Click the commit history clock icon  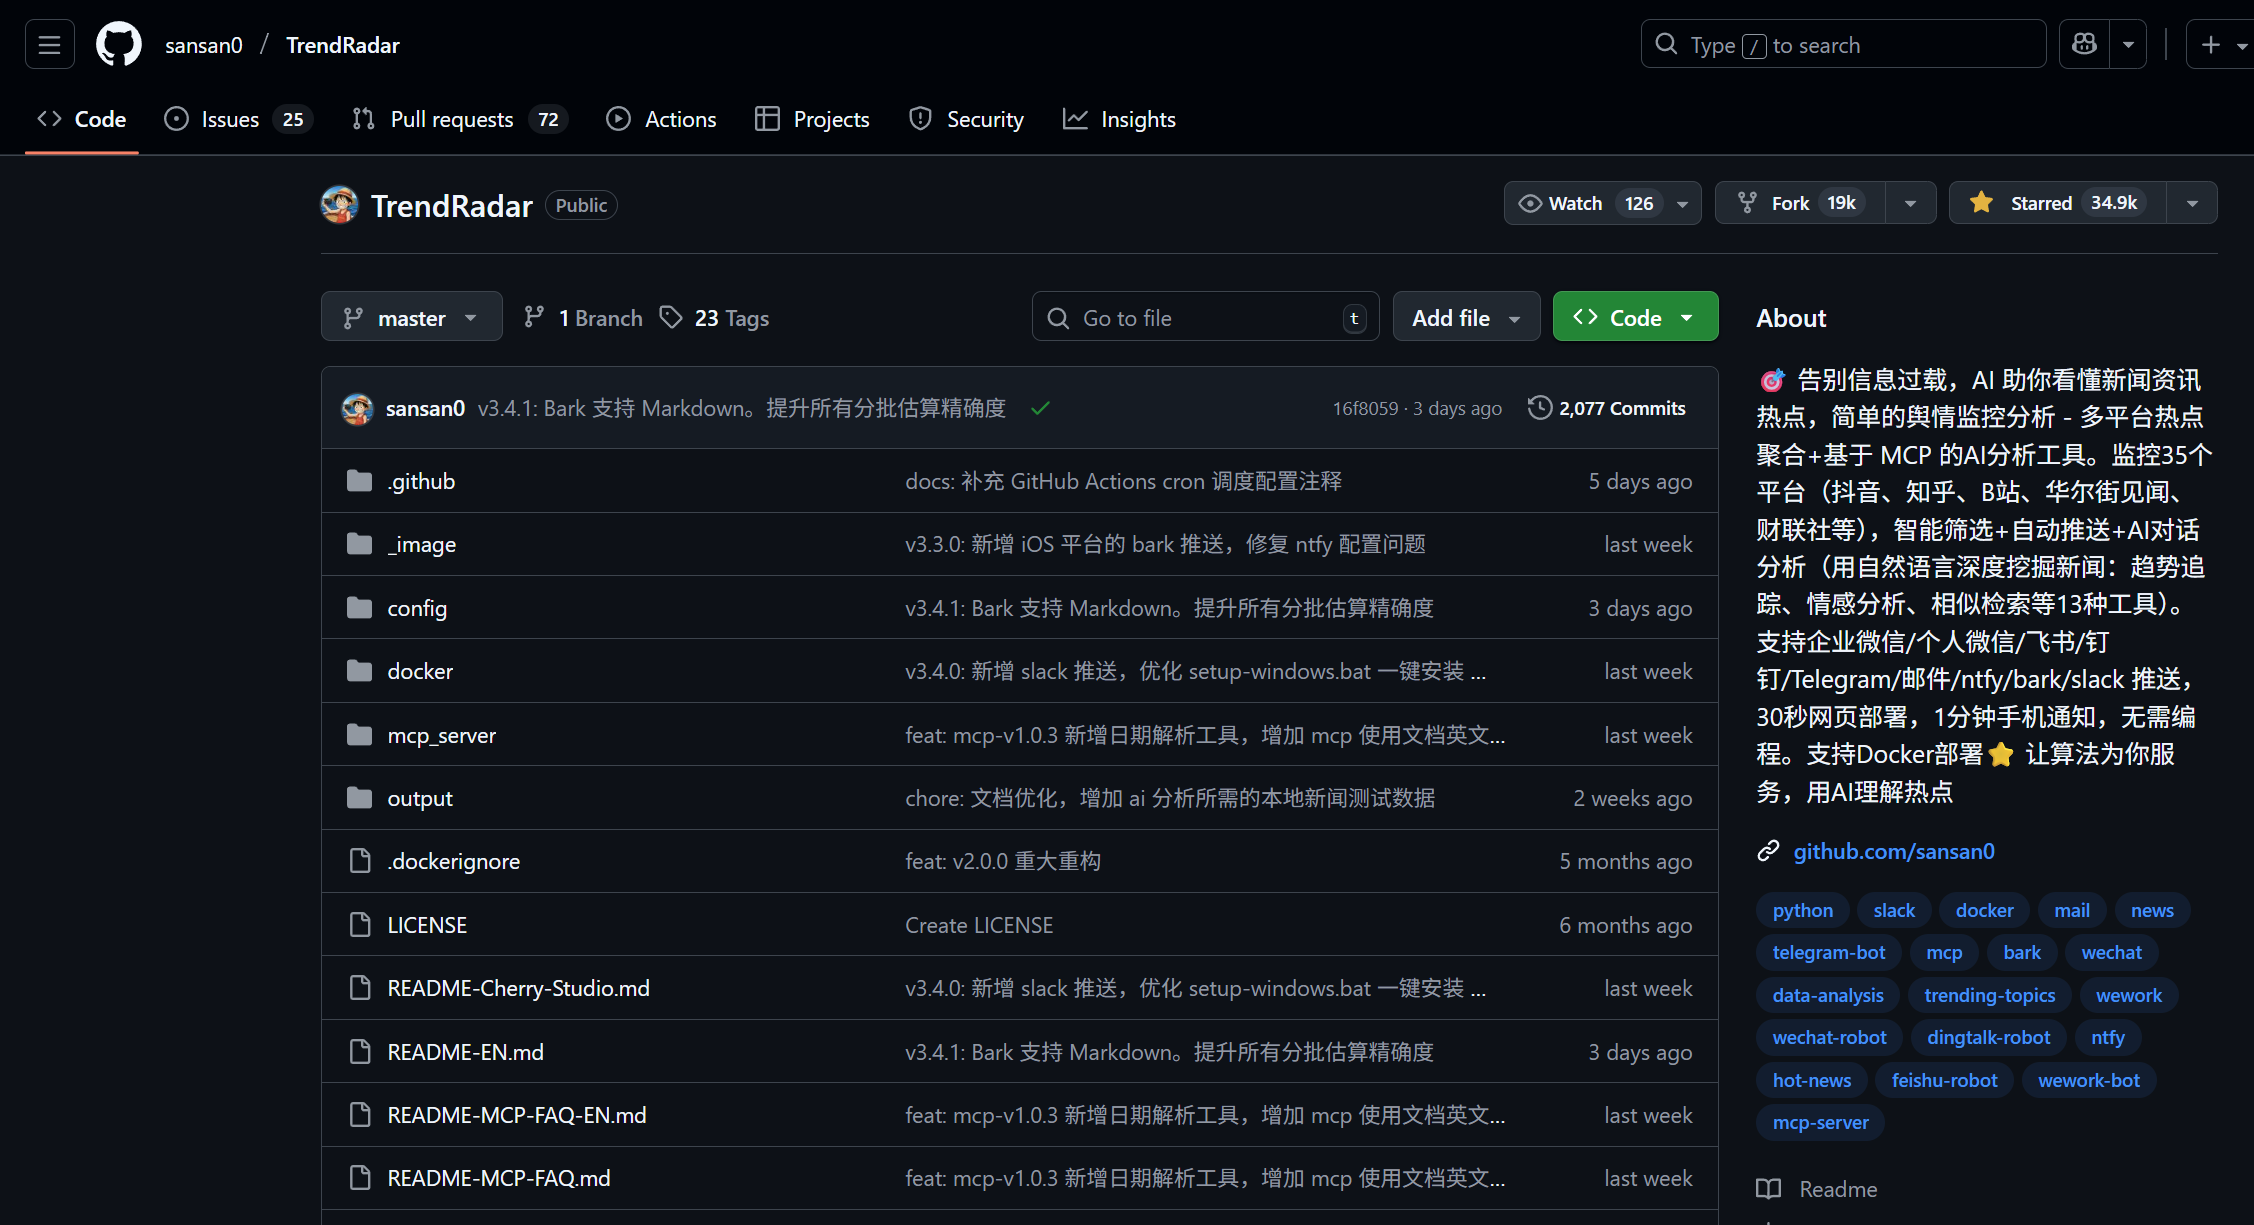pos(1539,407)
